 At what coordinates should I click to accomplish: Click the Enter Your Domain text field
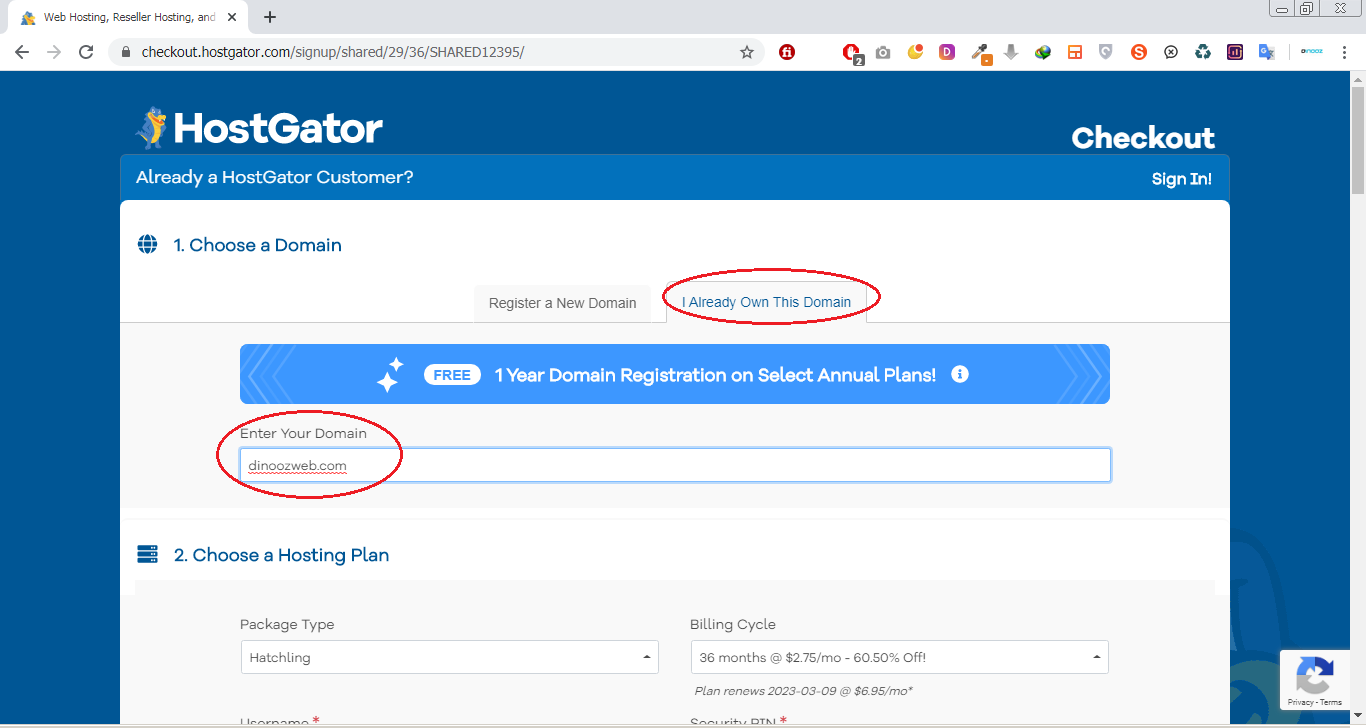[675, 465]
